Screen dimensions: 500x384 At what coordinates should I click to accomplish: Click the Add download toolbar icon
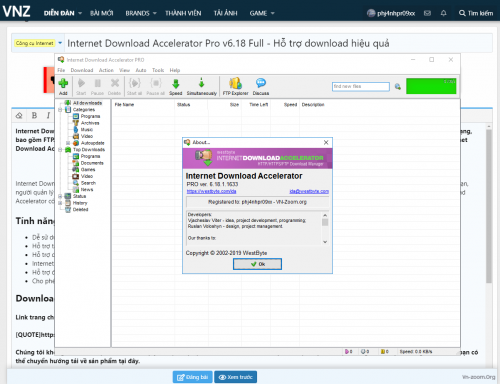pyautogui.click(x=63, y=86)
